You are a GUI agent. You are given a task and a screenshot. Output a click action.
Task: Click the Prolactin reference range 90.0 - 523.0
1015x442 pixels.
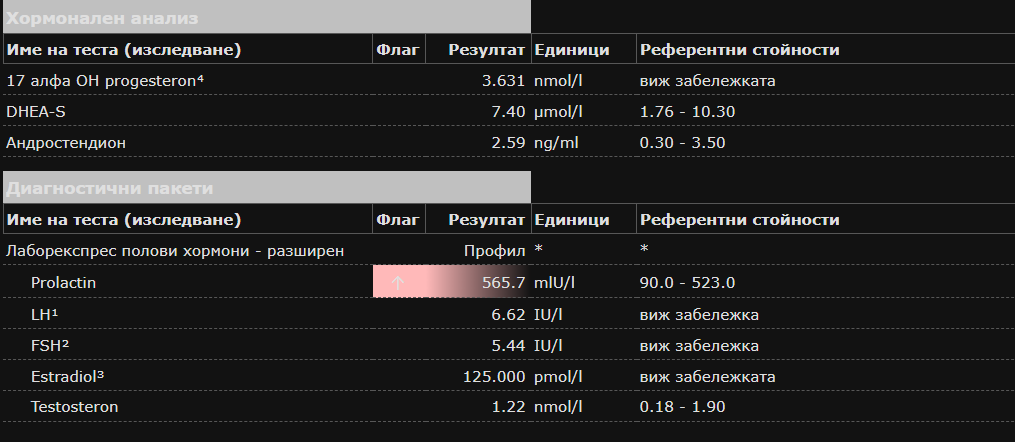(x=687, y=283)
